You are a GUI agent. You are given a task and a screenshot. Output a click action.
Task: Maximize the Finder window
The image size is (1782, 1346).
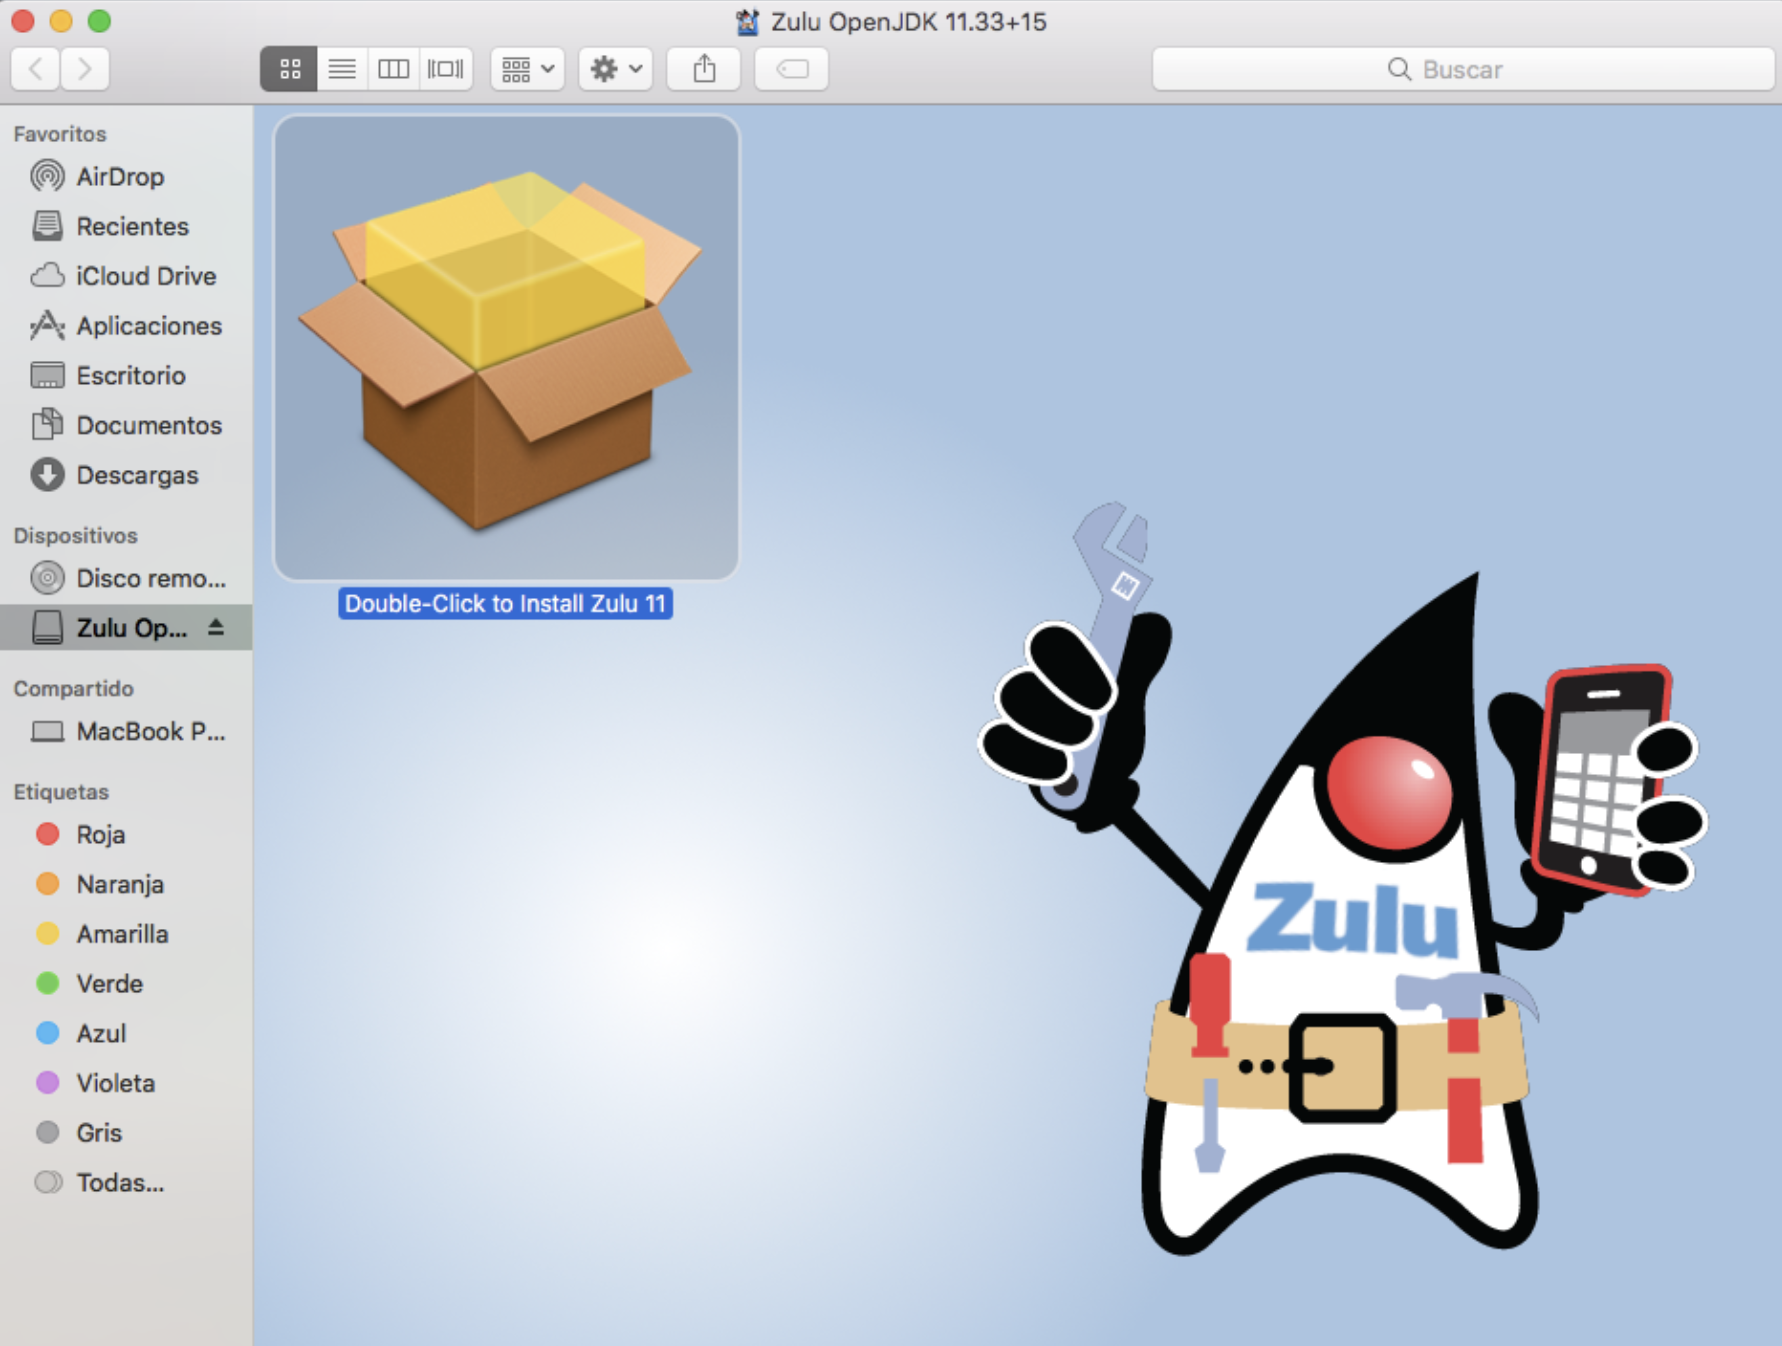tap(99, 20)
